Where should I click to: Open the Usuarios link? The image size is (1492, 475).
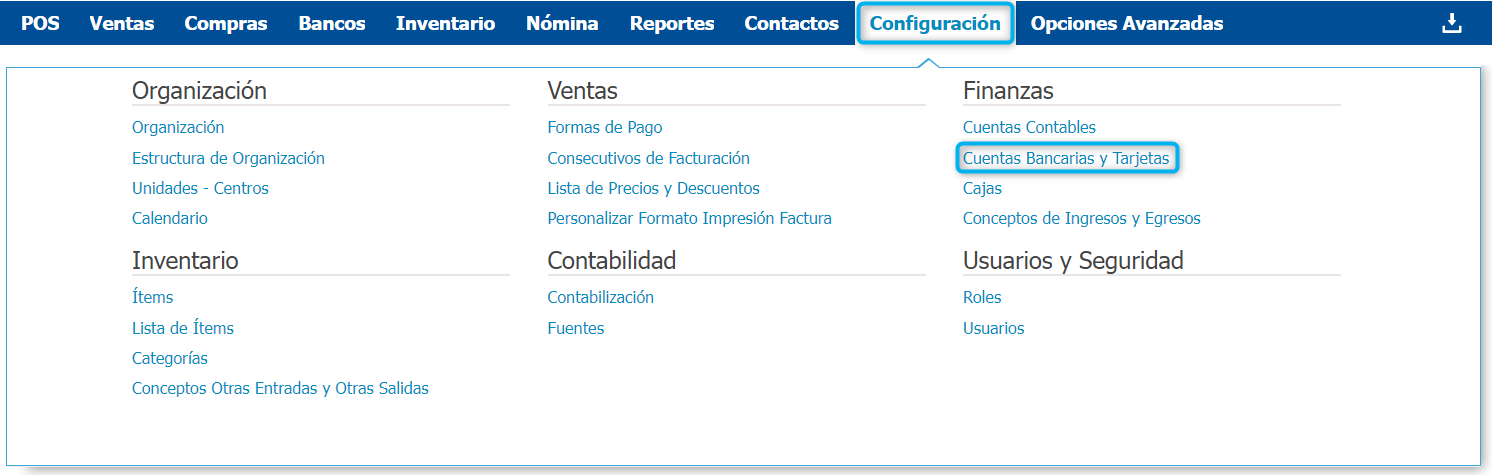pyautogui.click(x=993, y=328)
